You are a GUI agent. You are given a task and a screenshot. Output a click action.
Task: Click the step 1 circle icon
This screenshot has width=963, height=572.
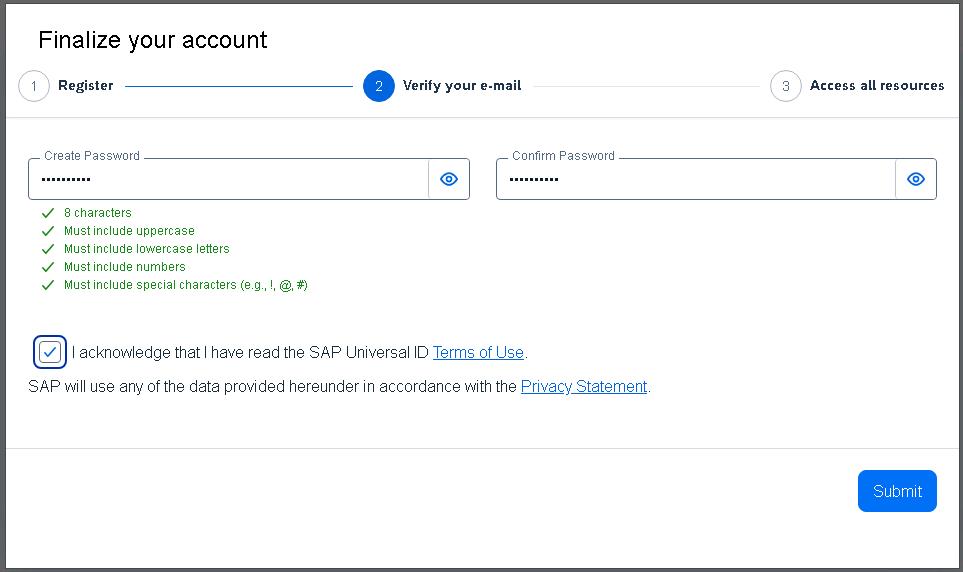pos(34,86)
